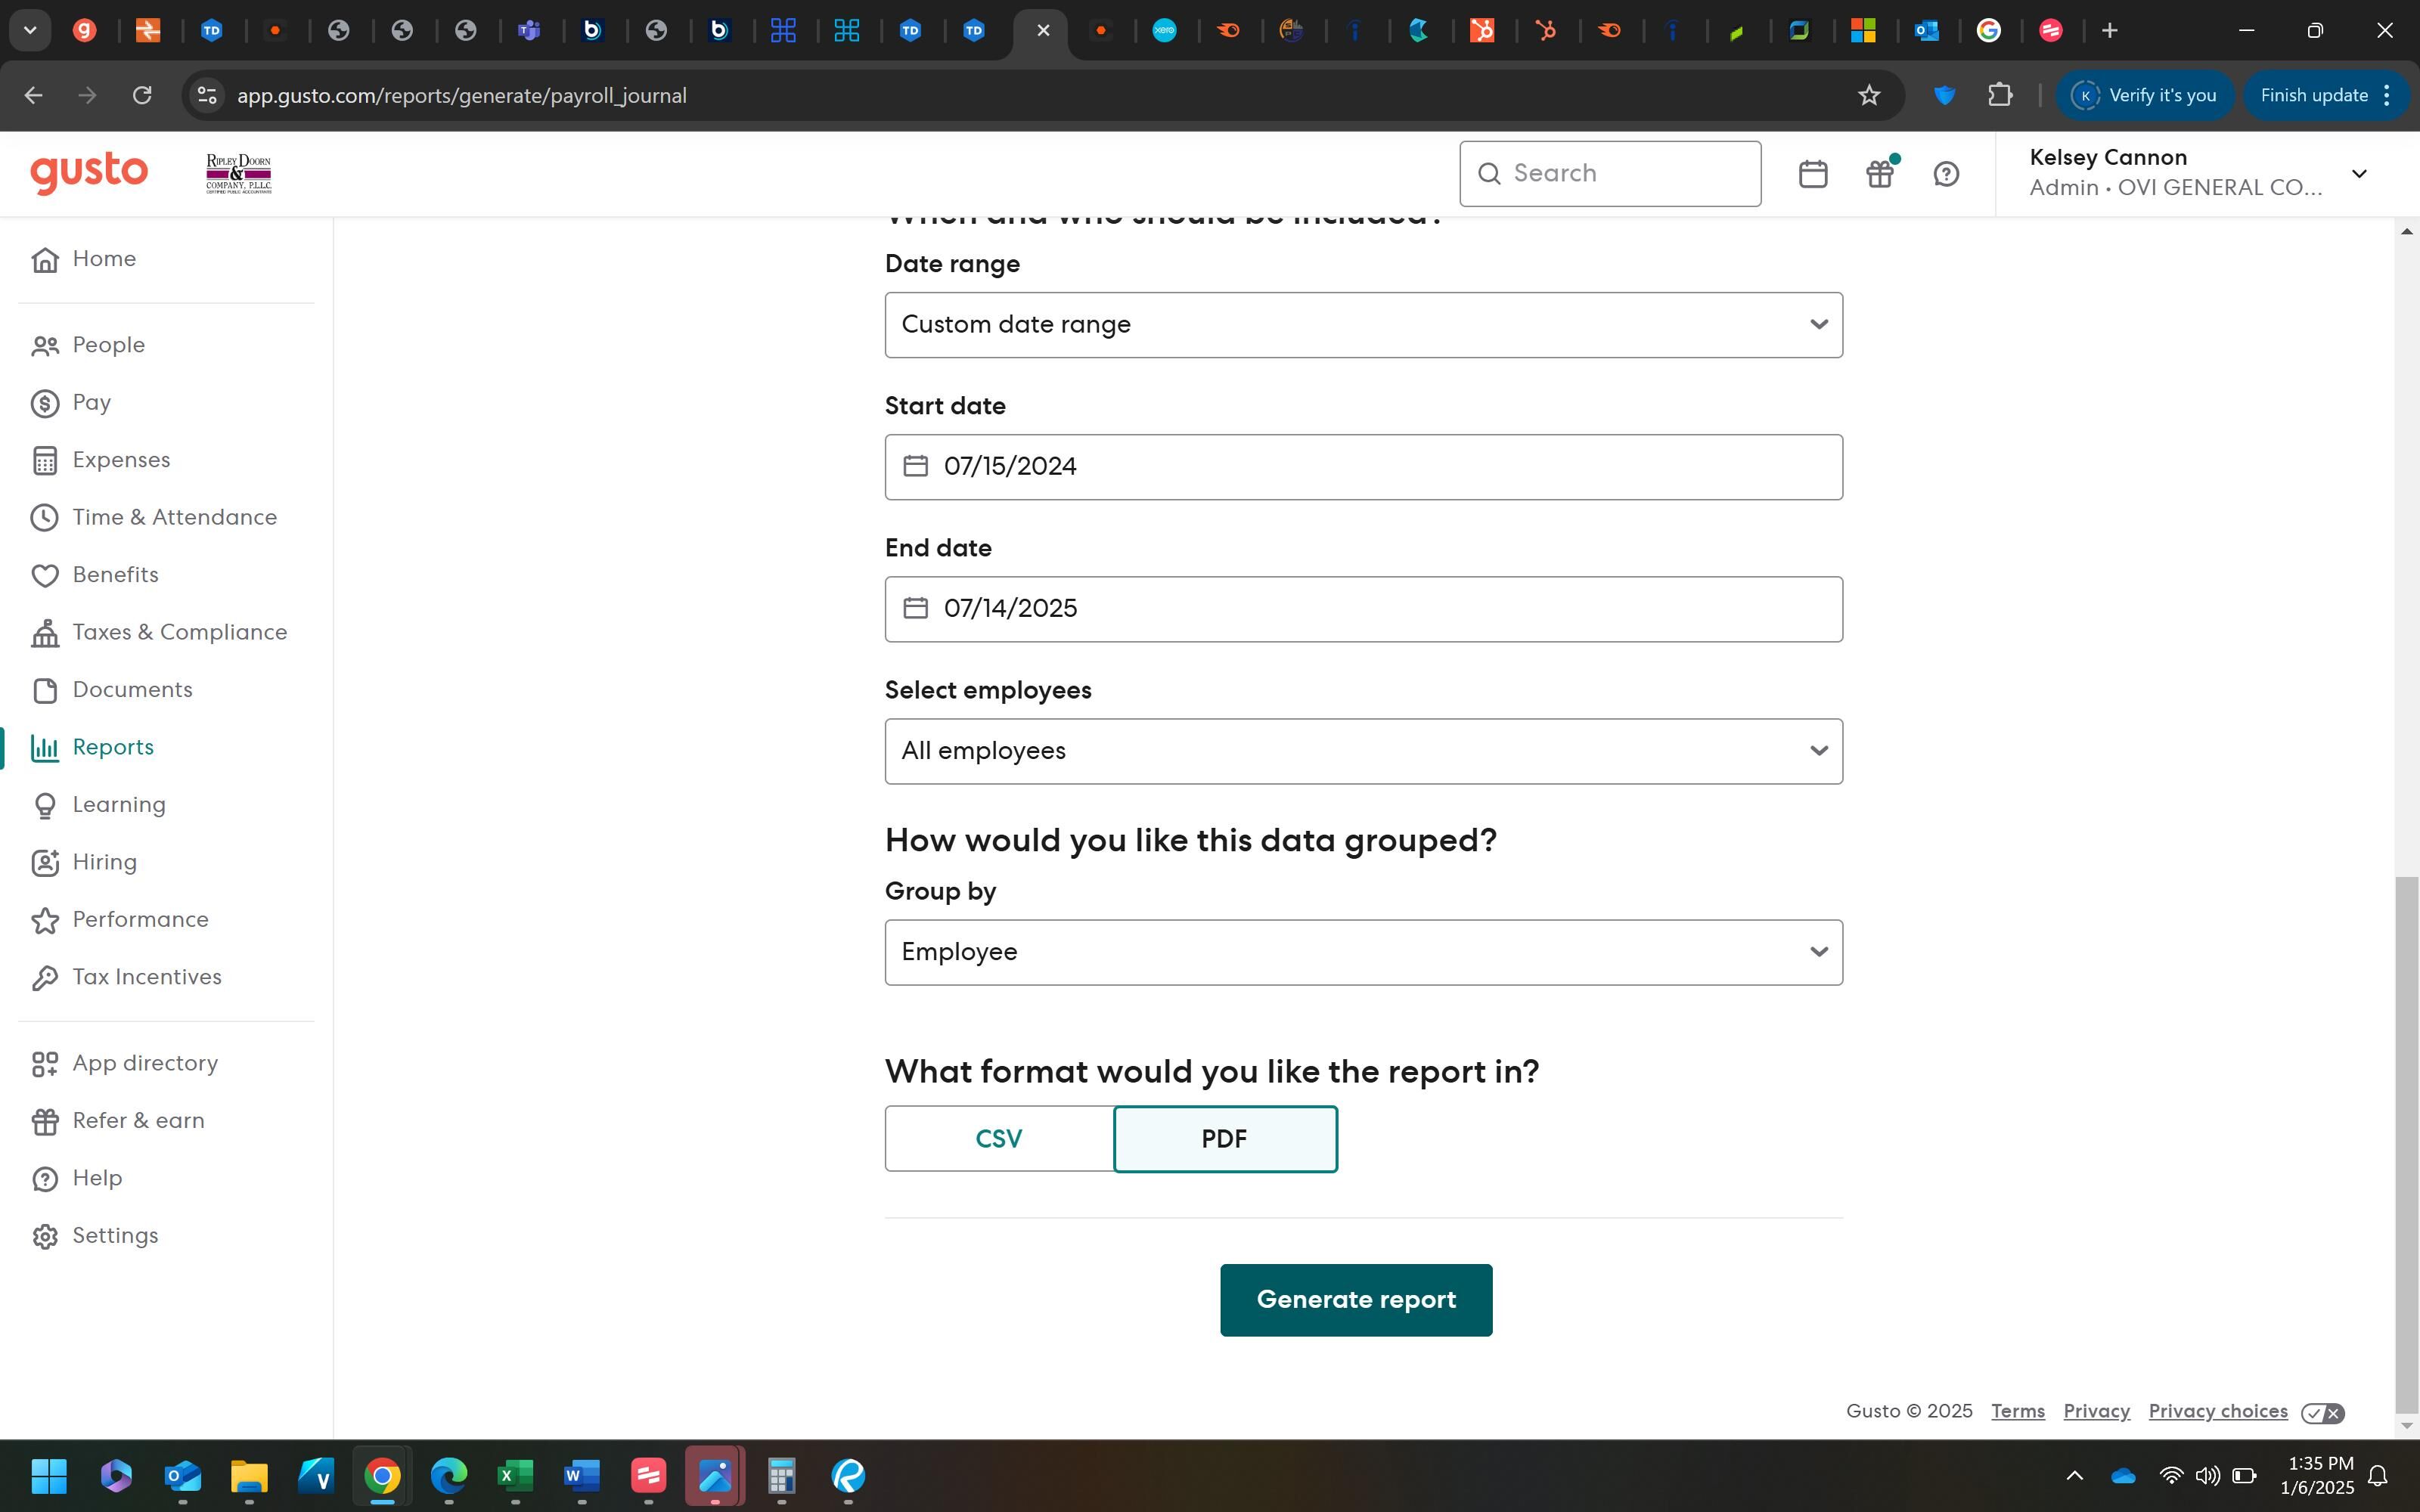This screenshot has height=1512, width=2420.
Task: Click the End date input field
Action: pyautogui.click(x=1363, y=609)
